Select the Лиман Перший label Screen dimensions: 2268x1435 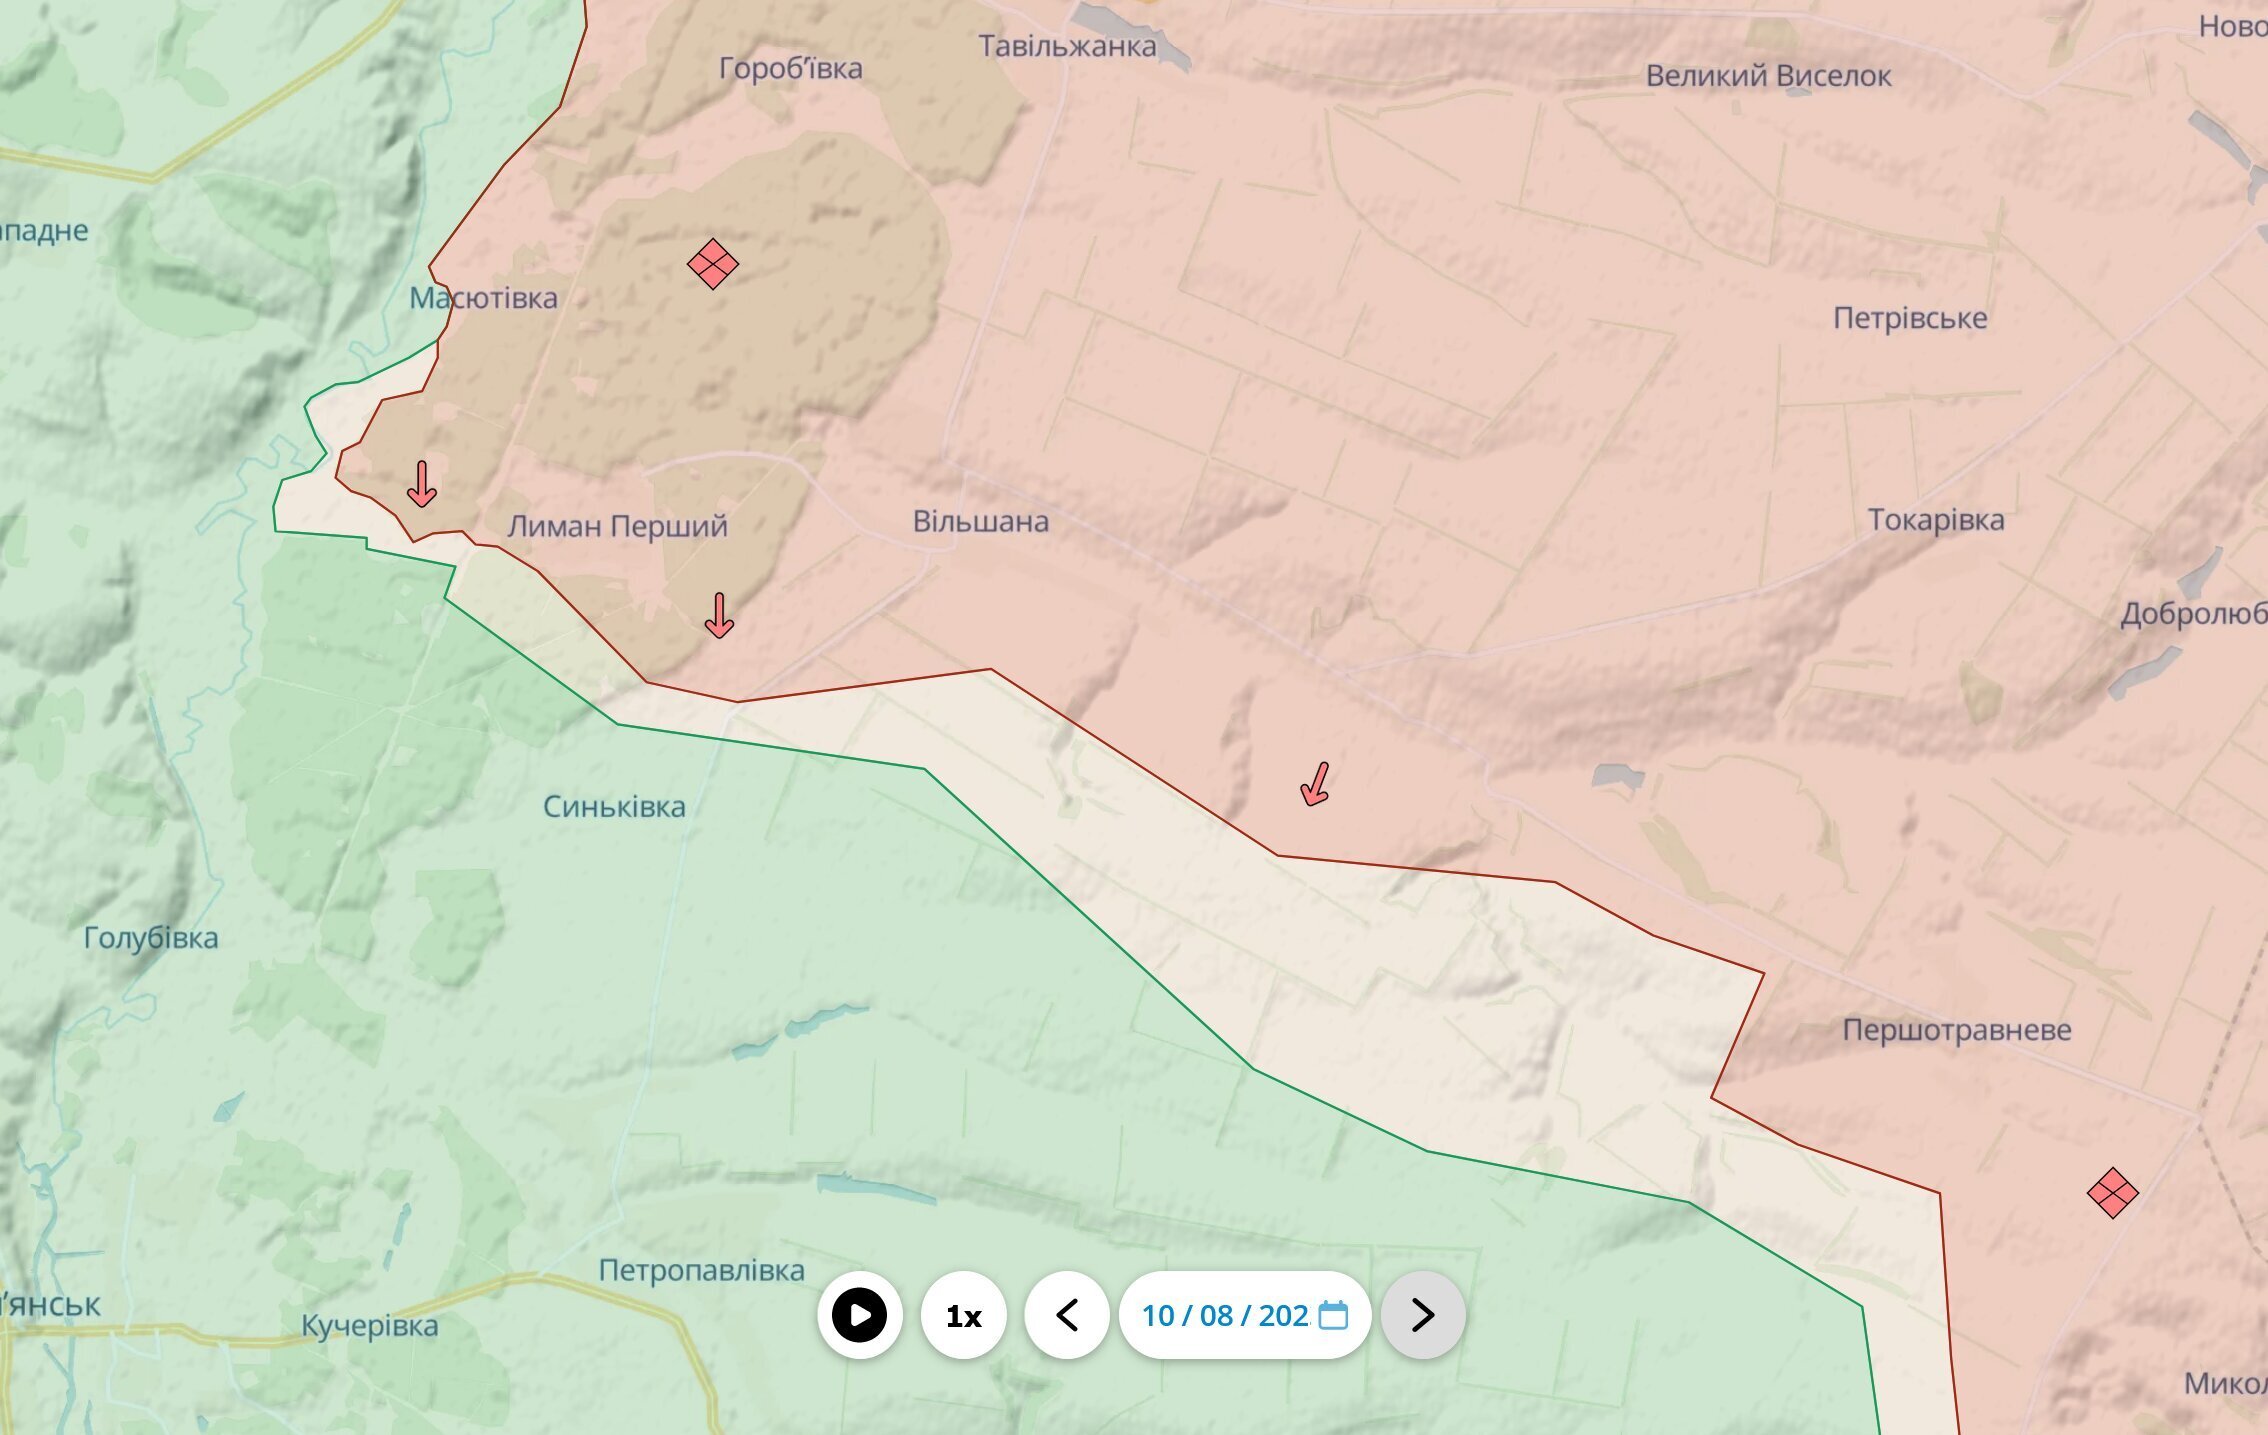tap(617, 526)
